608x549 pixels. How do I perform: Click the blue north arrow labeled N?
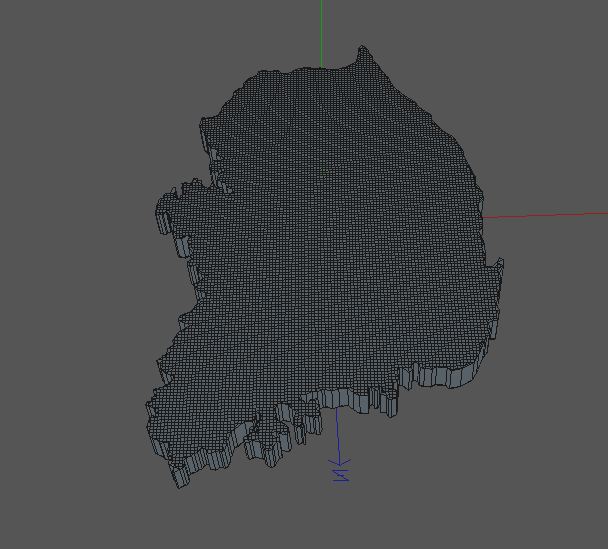pos(339,444)
